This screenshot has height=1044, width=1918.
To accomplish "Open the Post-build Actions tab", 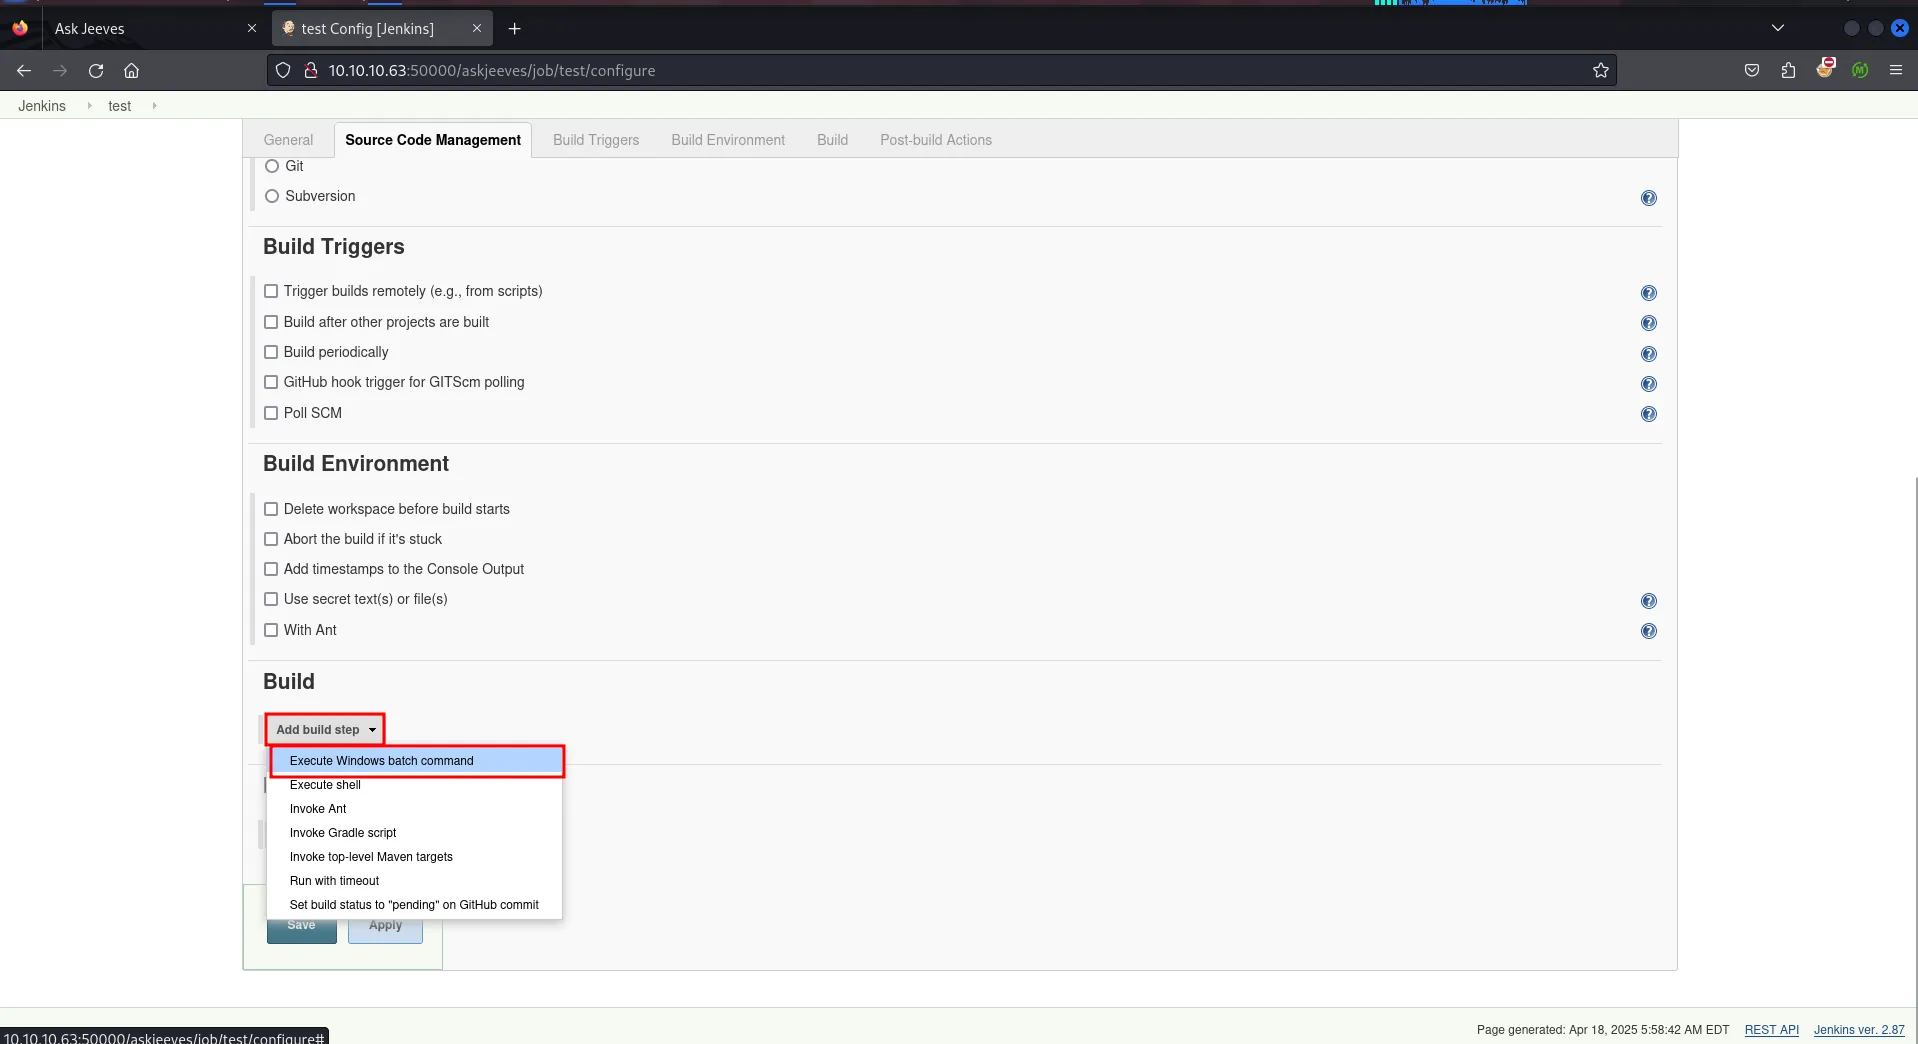I will click(936, 140).
